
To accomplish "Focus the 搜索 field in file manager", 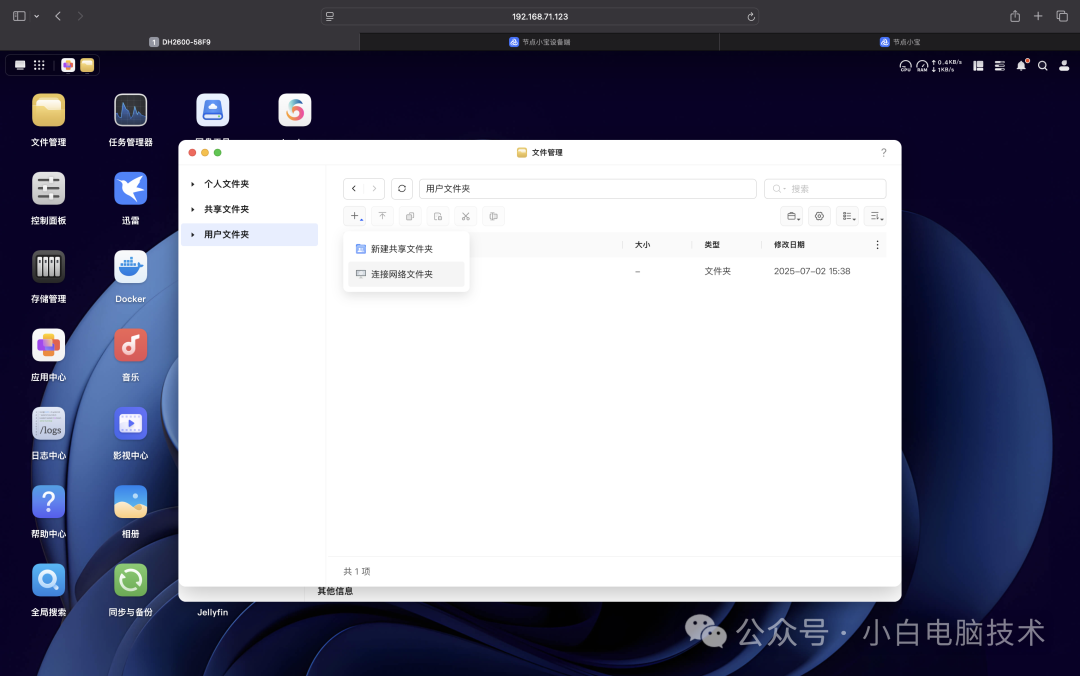I will point(825,189).
